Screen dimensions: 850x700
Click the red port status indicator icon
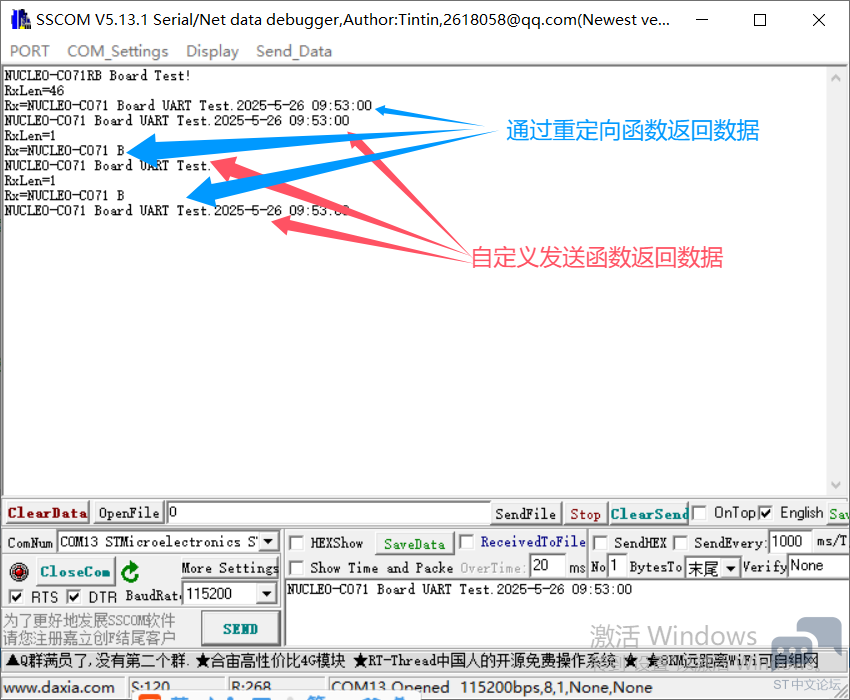coord(19,571)
